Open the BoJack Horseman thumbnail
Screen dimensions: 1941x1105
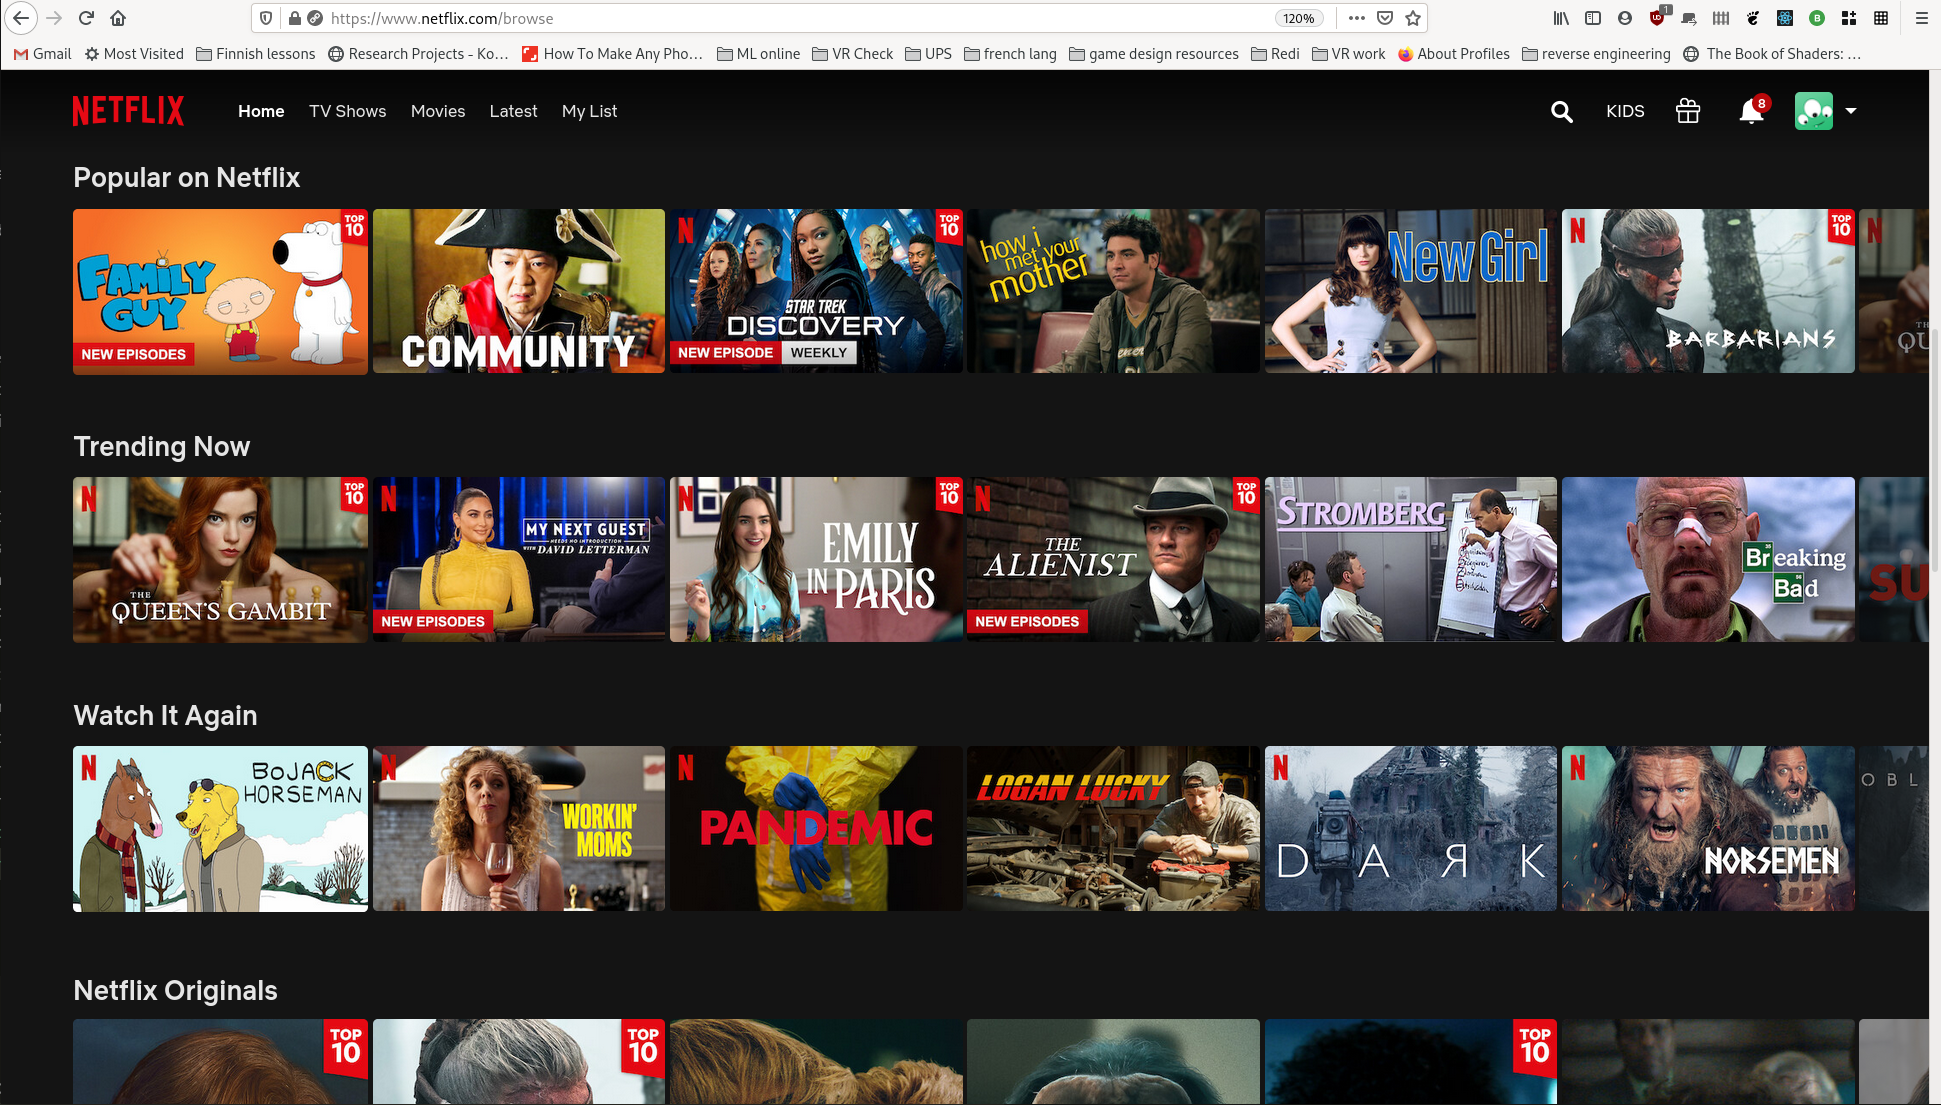tap(220, 828)
